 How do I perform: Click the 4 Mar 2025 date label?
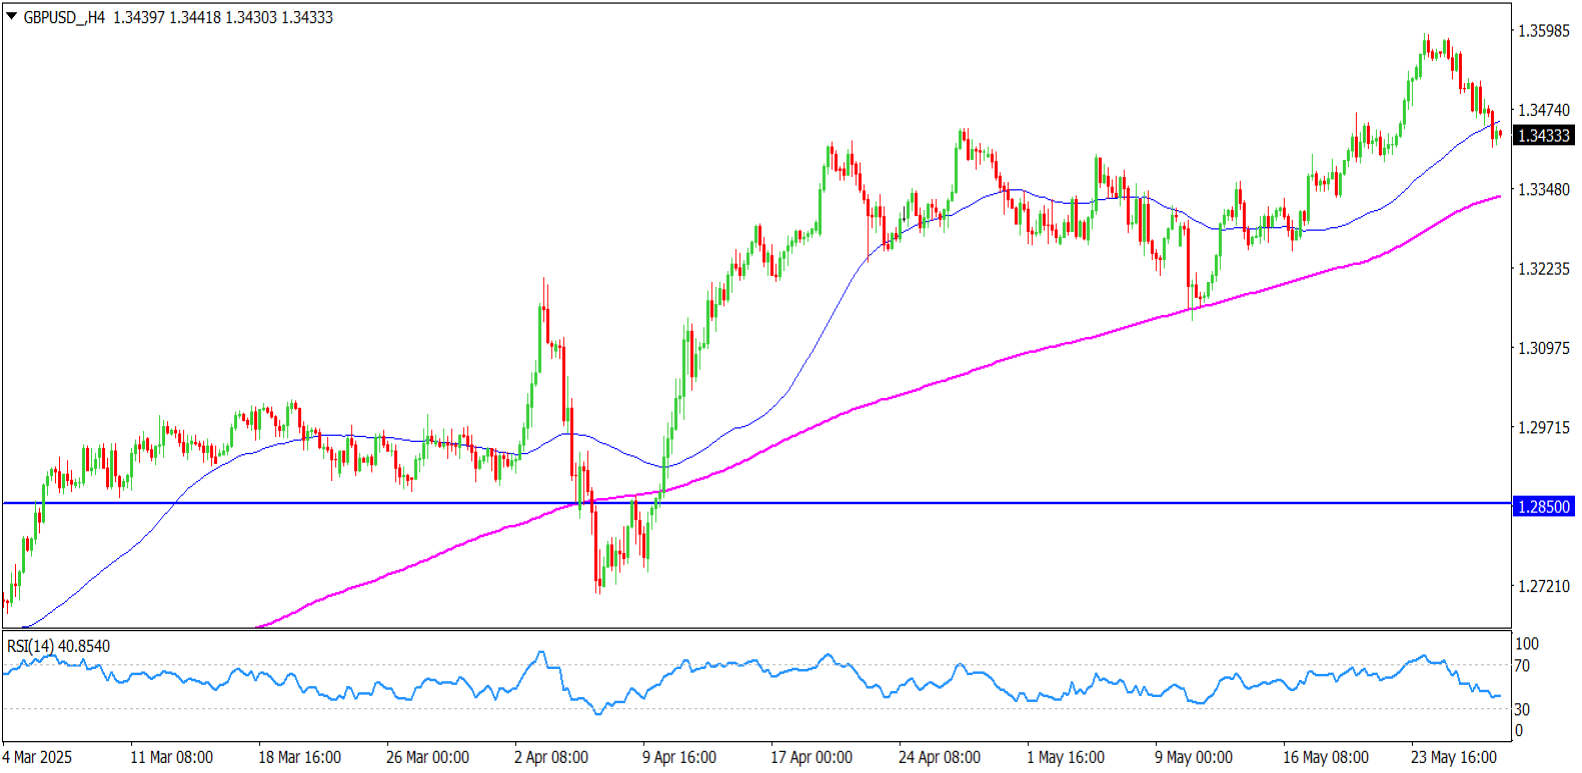coord(37,757)
